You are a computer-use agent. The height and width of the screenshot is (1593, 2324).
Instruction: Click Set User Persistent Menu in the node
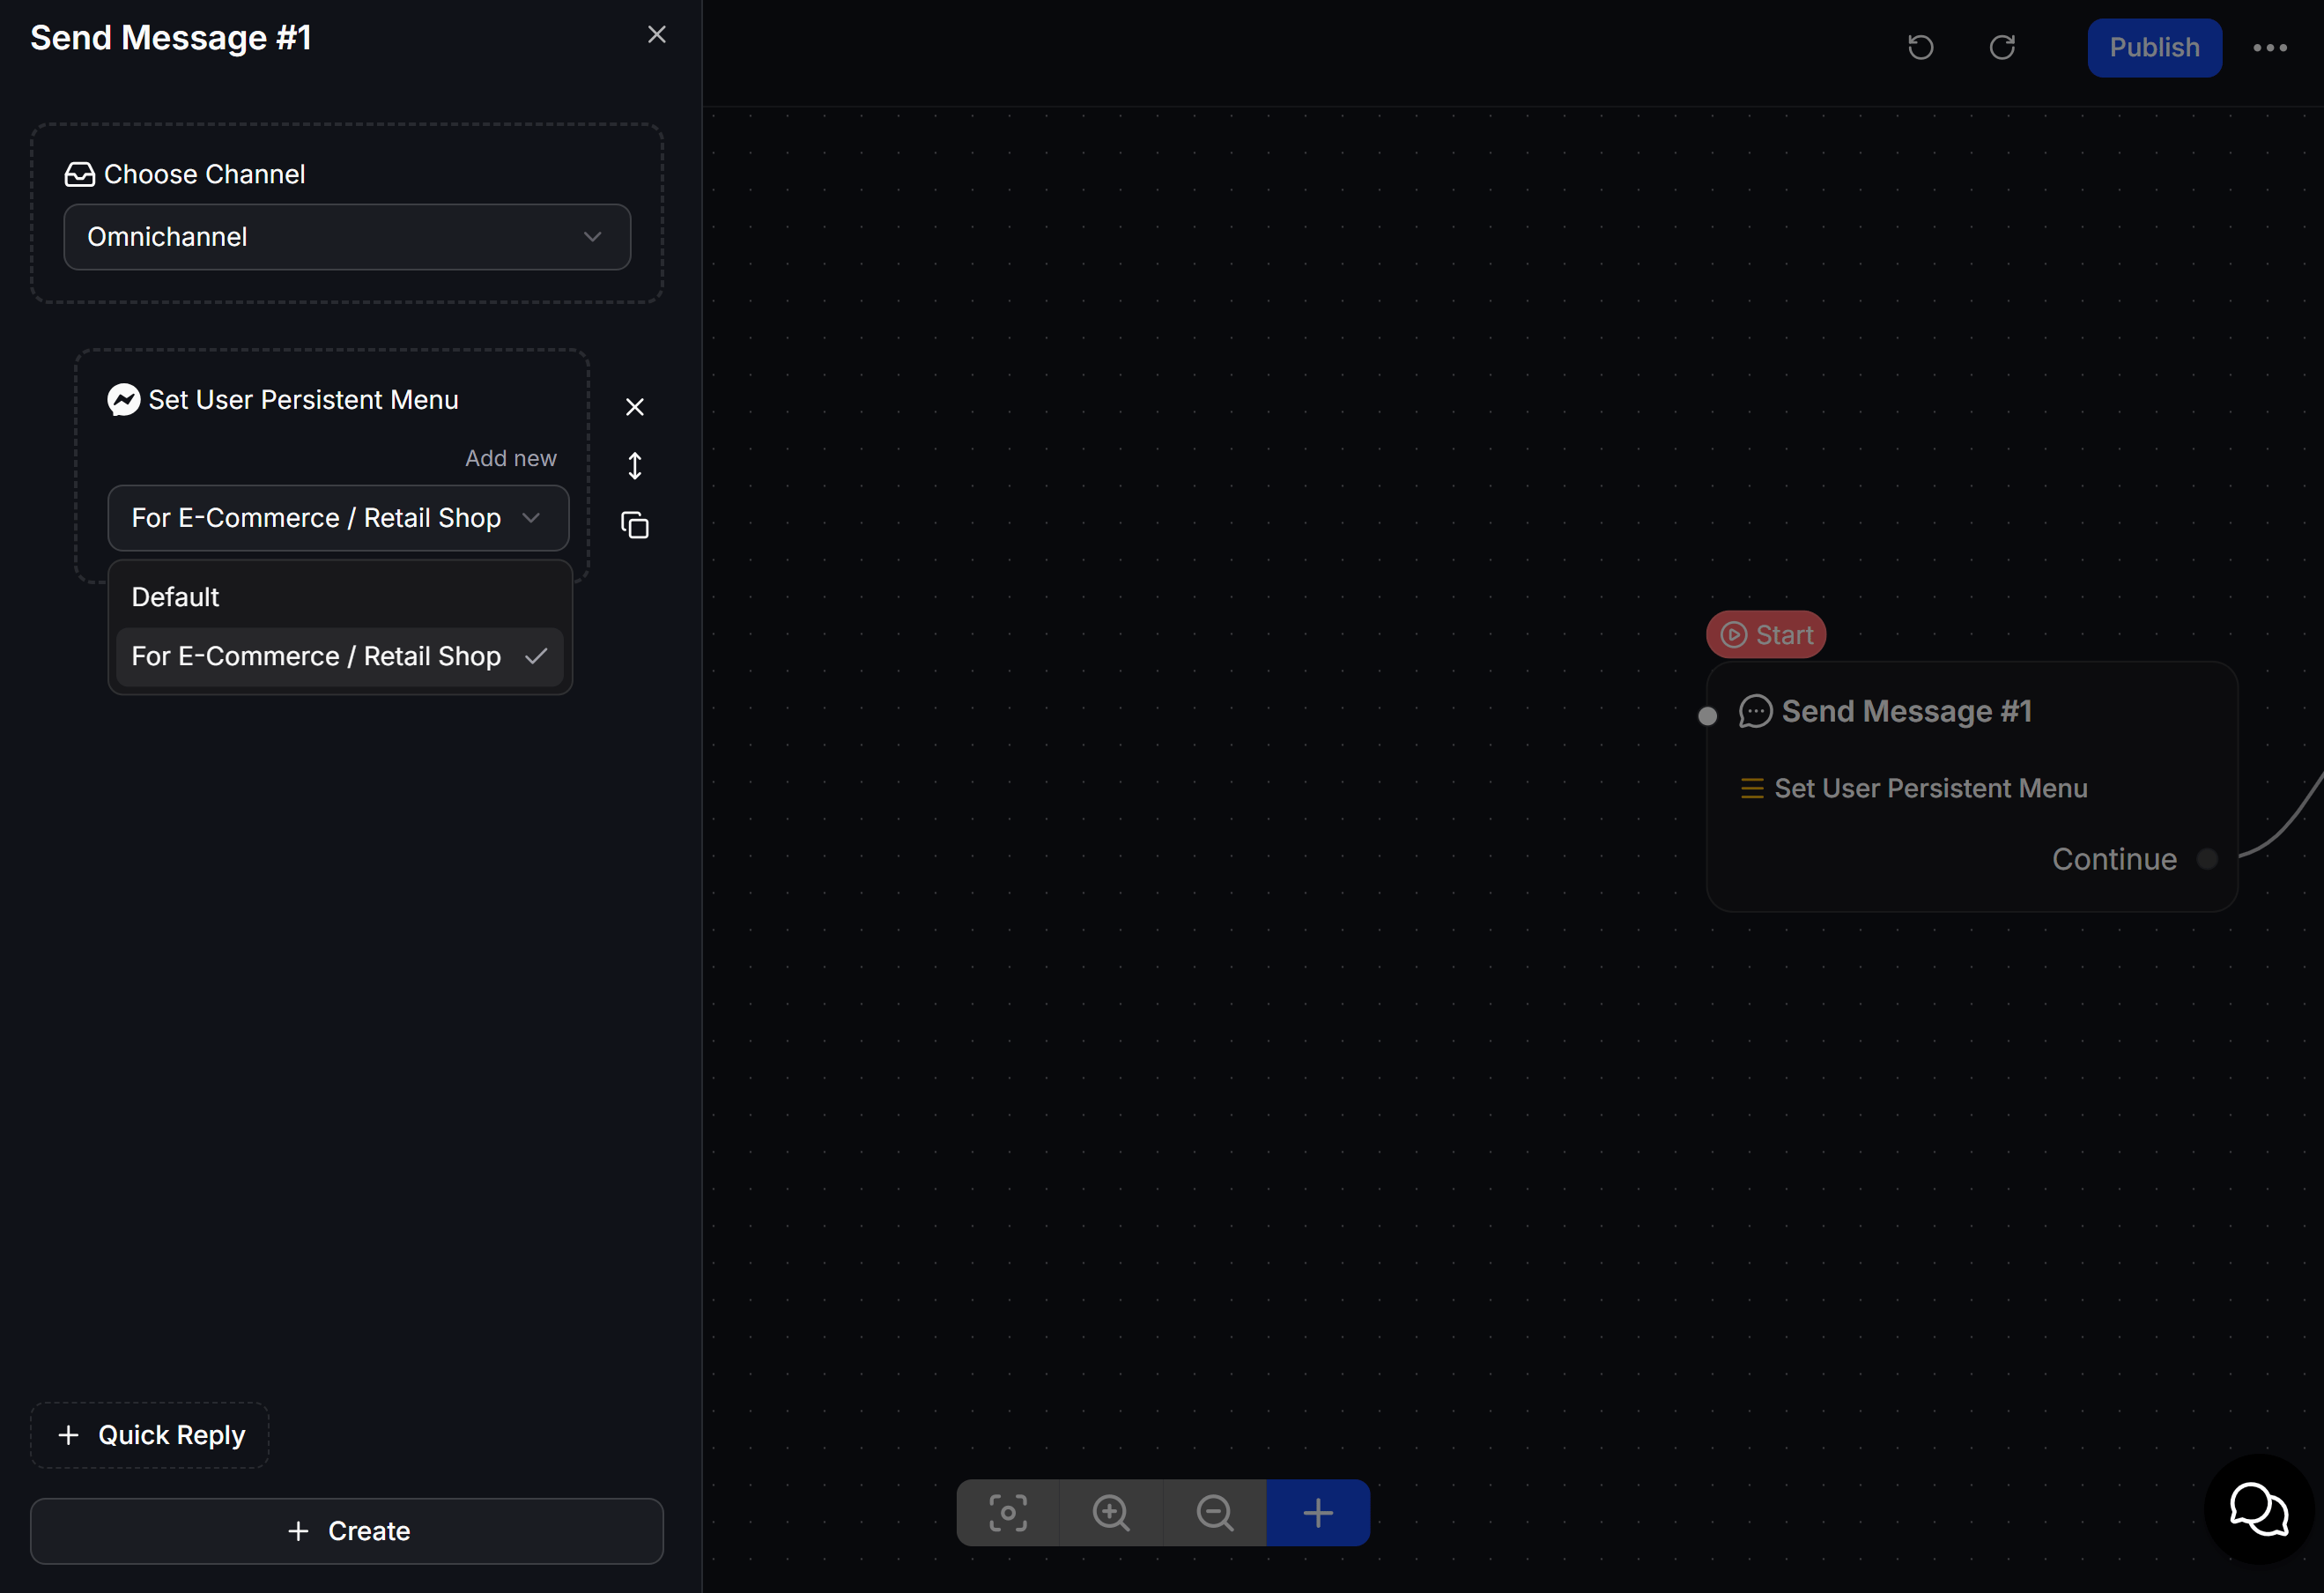click(1930, 788)
